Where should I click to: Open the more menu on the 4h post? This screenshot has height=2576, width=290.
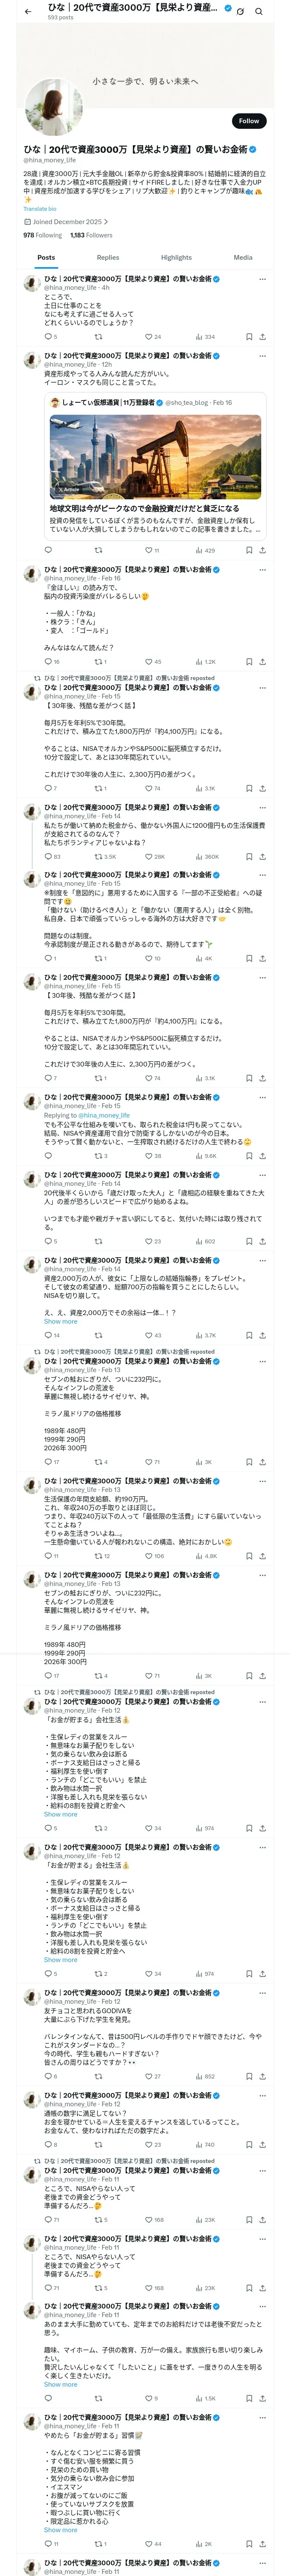pos(262,279)
